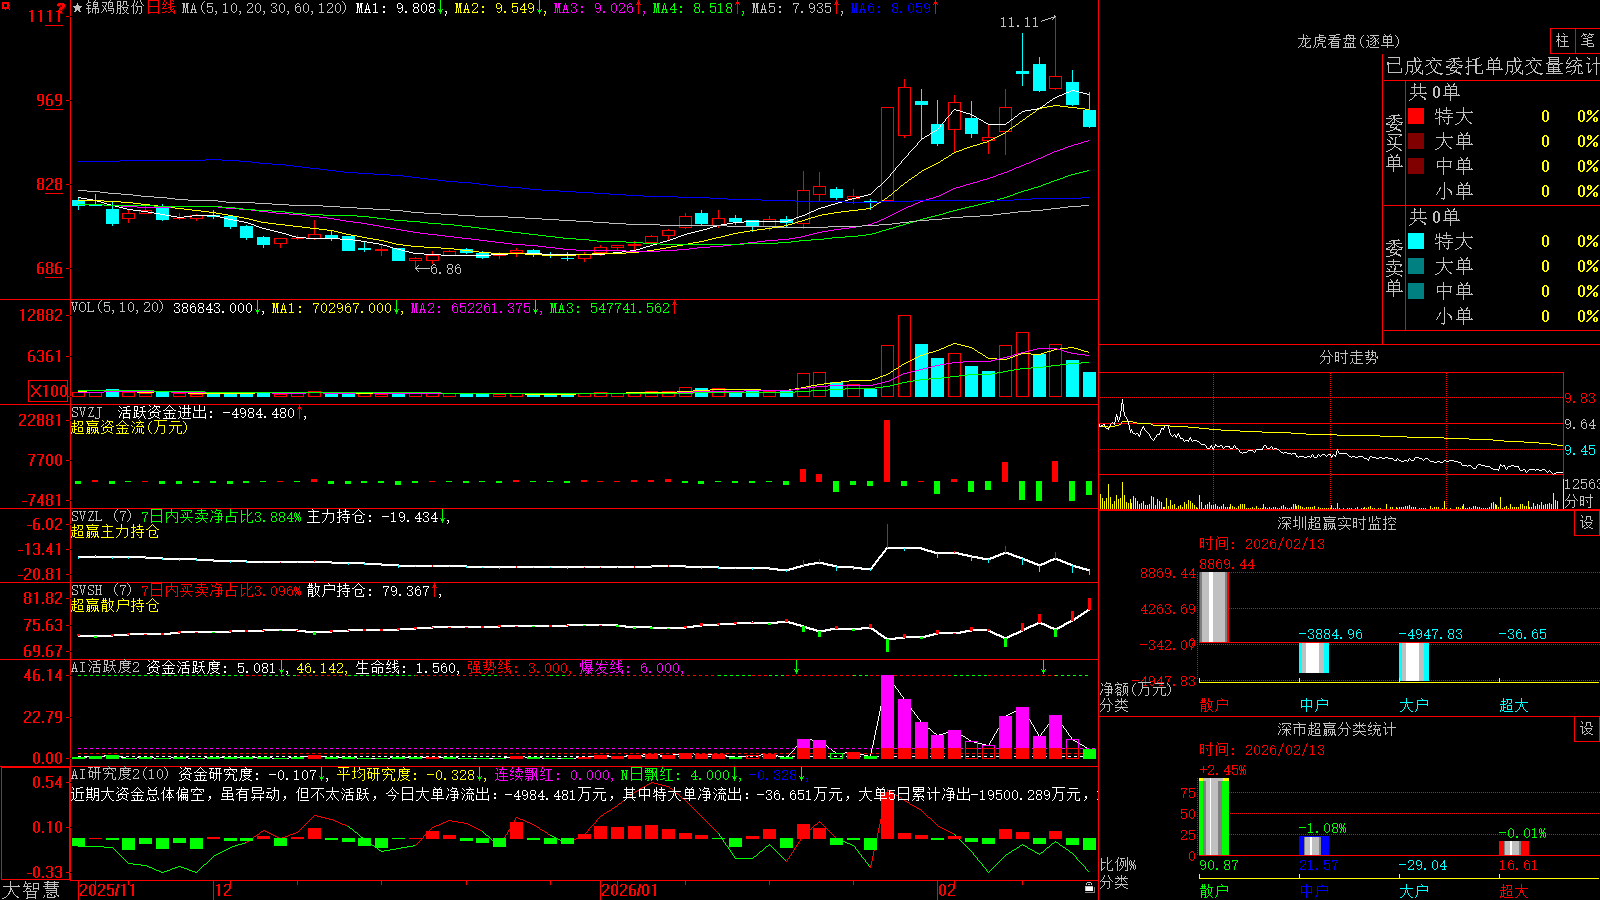
Task: Click the 散户 bar in 深圳超赢实时监控
Action: 1213,607
